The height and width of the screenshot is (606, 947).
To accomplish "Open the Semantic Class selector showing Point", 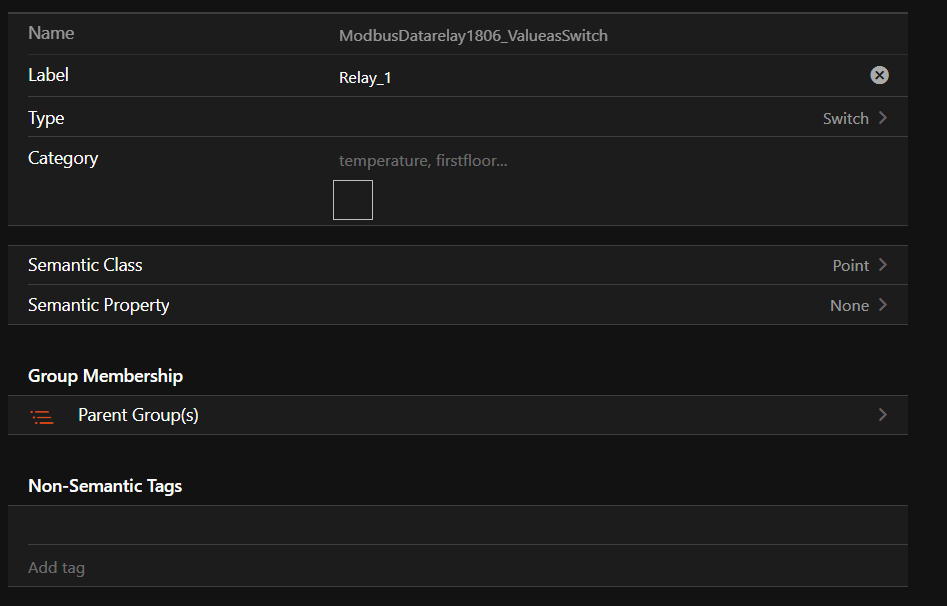I will pyautogui.click(x=850, y=265).
